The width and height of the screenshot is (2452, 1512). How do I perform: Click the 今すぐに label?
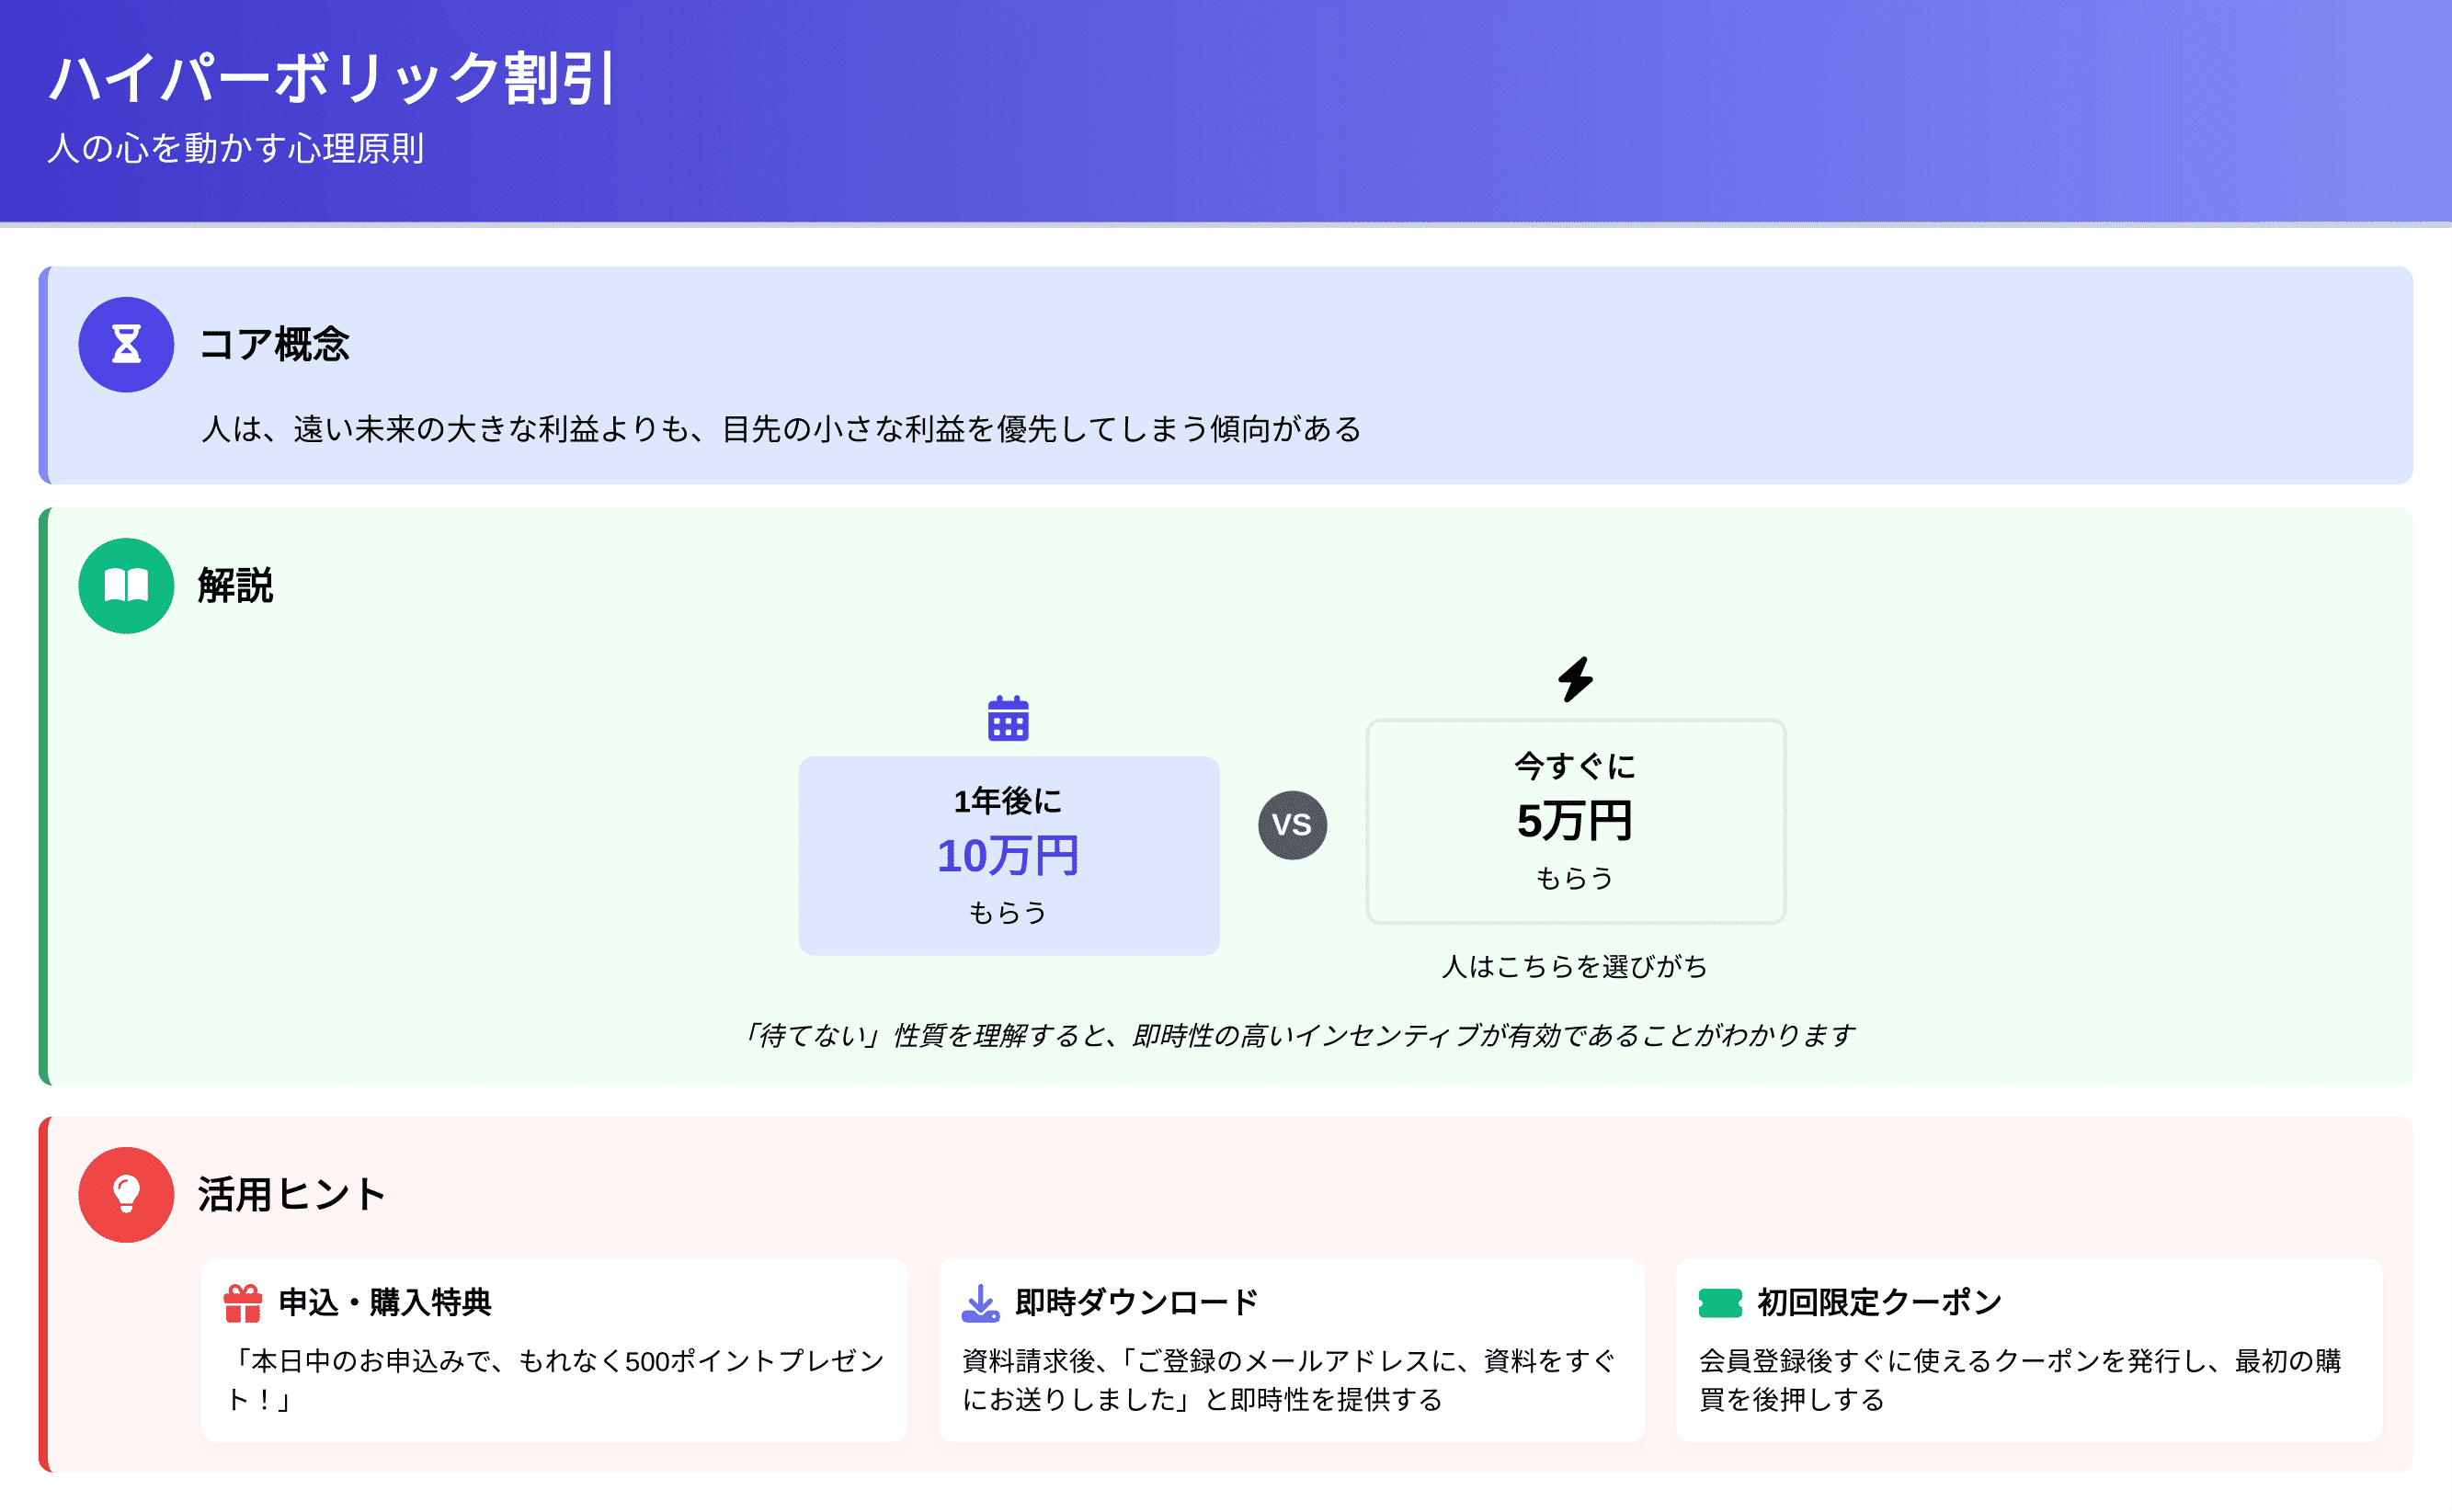click(x=1575, y=766)
